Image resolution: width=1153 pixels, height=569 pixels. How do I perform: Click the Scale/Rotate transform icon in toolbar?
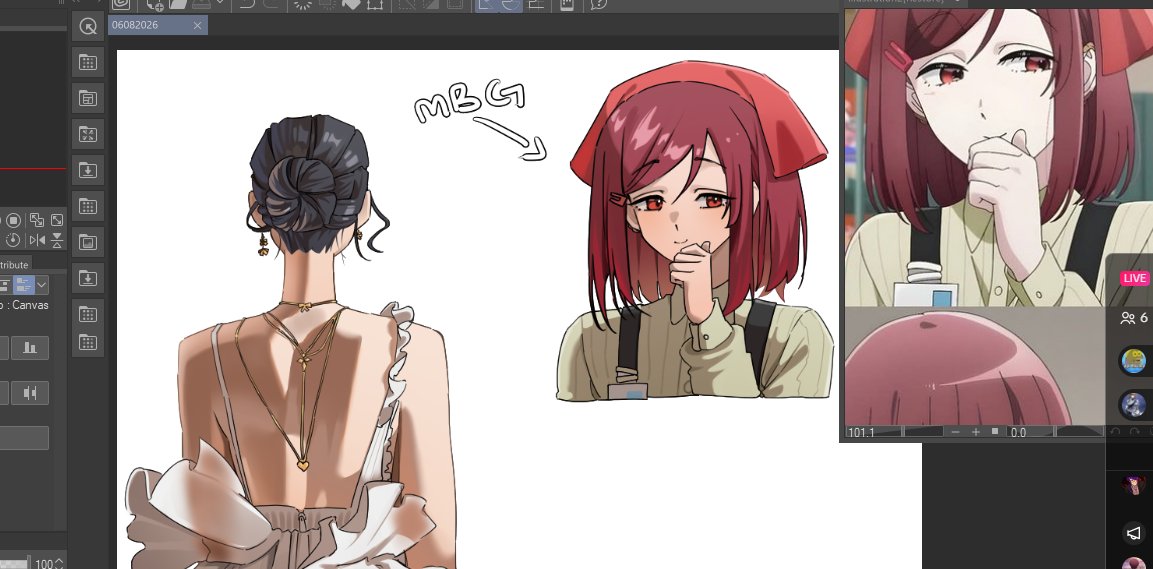(375, 4)
